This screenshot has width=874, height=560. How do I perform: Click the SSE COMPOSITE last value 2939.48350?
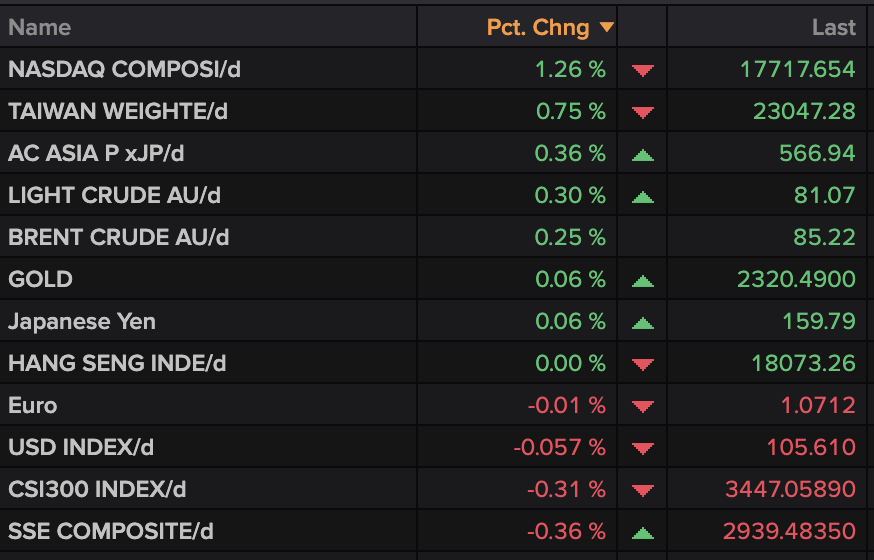789,532
